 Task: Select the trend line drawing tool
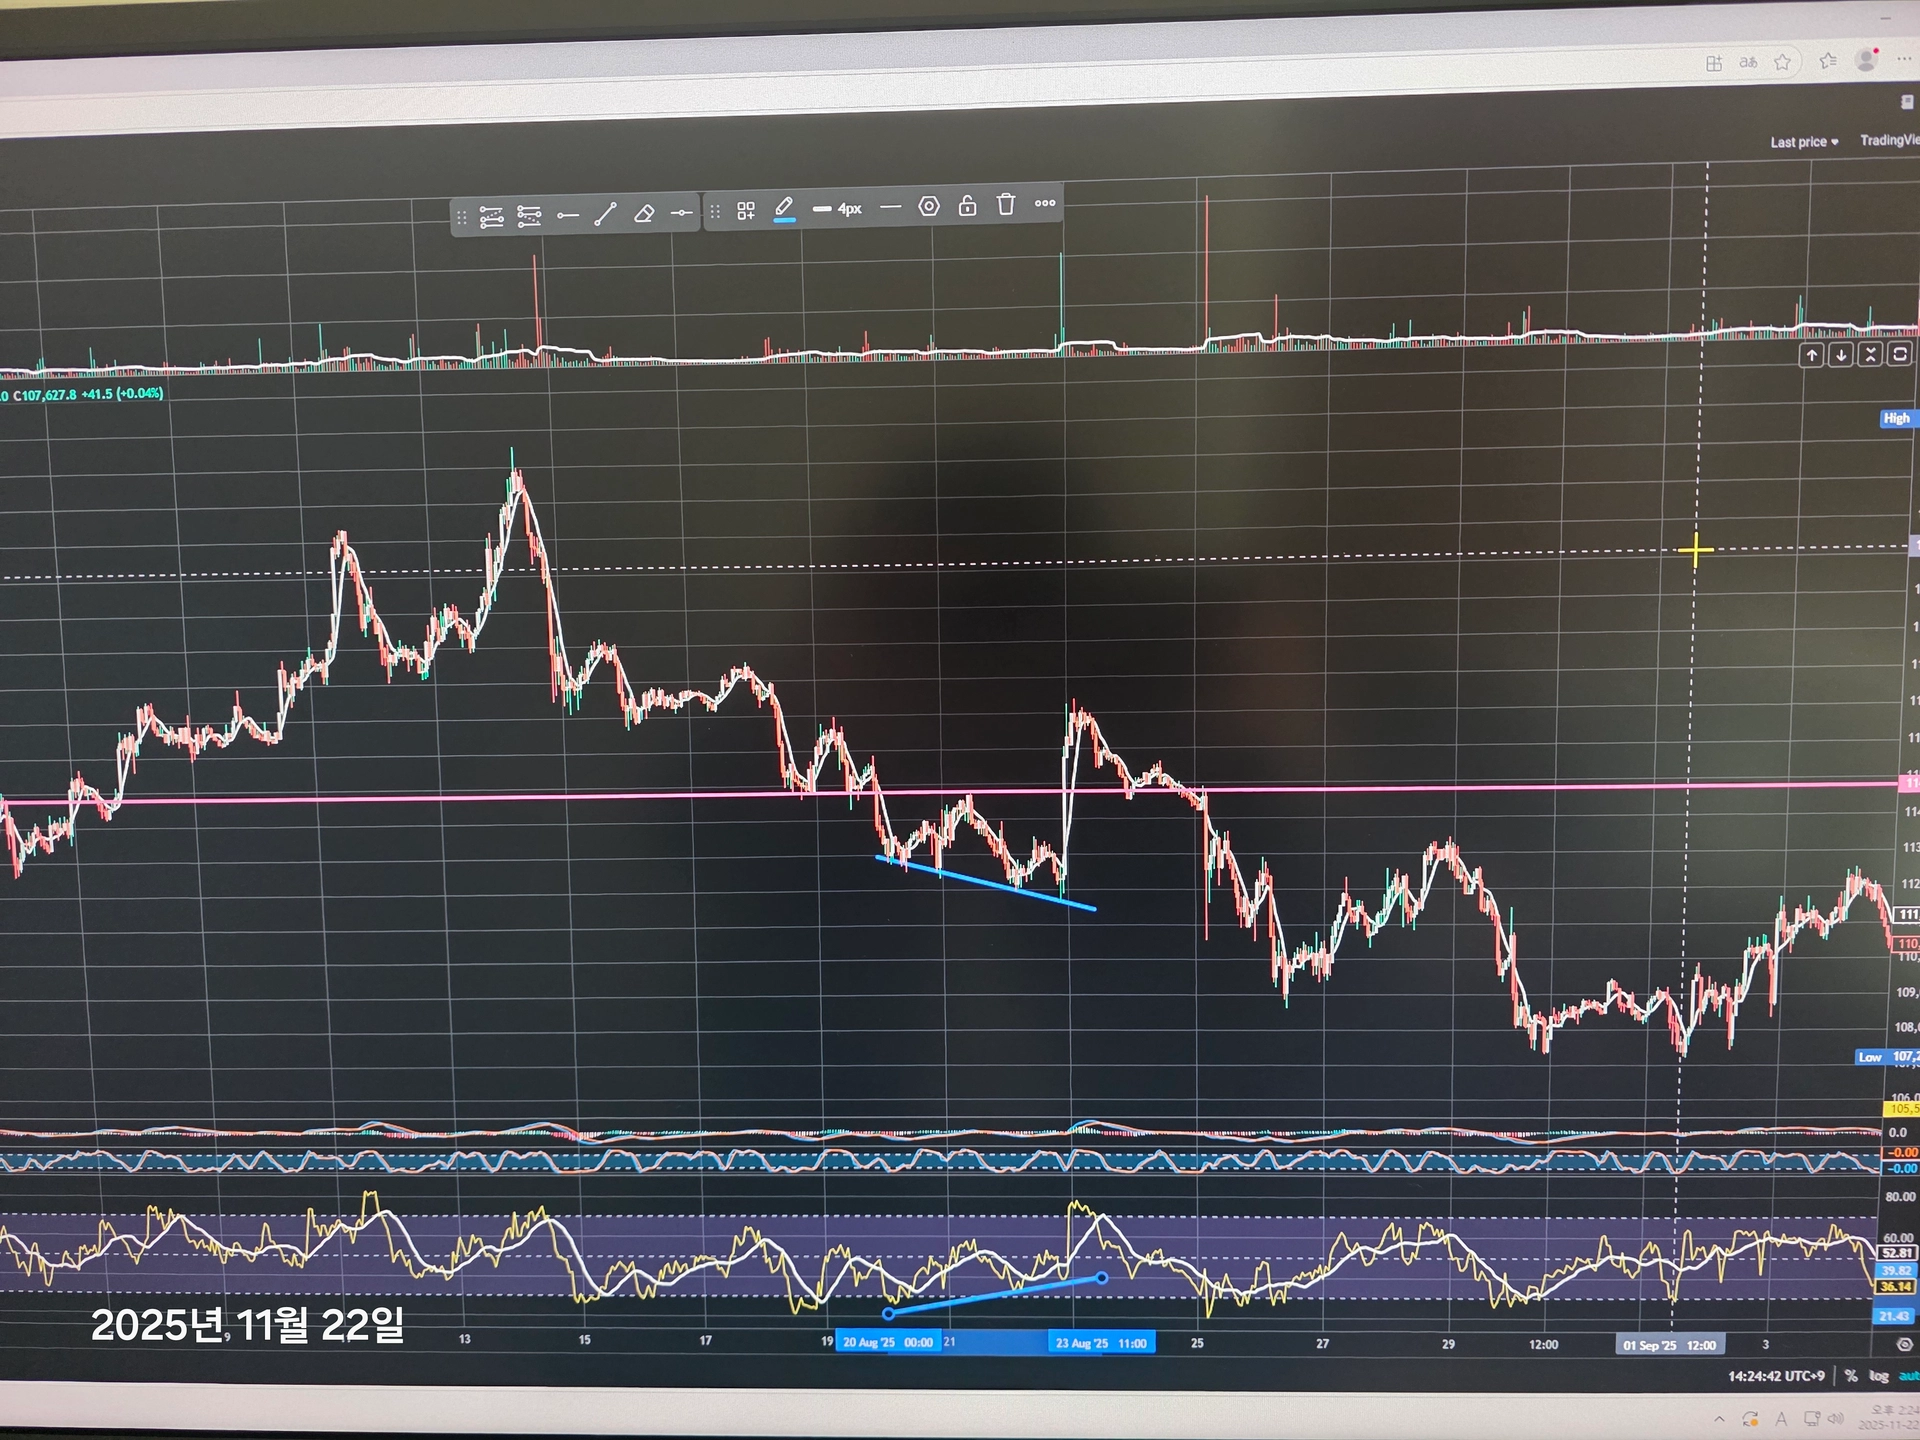[605, 214]
